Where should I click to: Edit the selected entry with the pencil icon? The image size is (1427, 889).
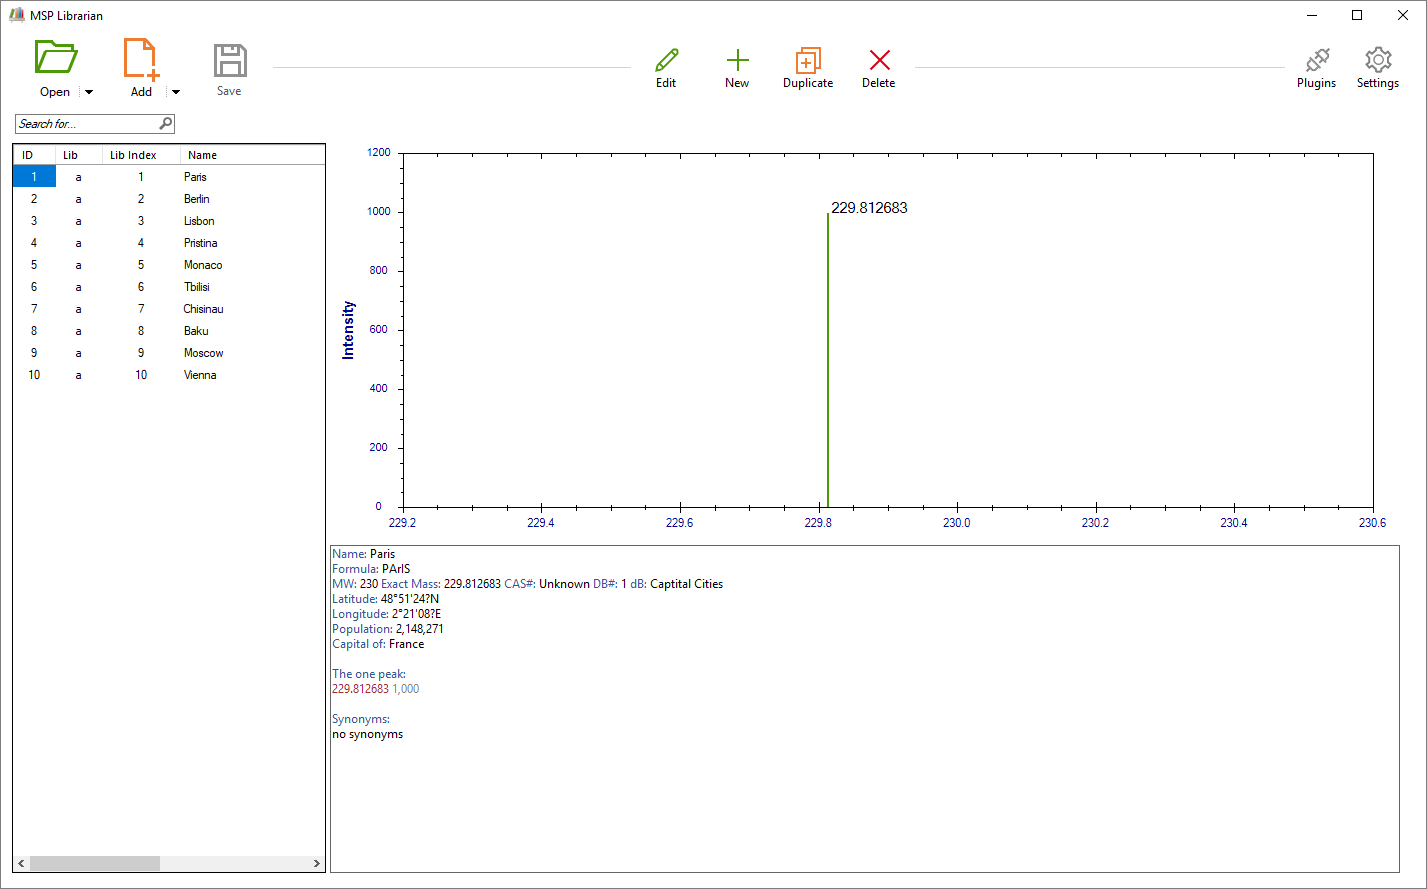tap(666, 61)
